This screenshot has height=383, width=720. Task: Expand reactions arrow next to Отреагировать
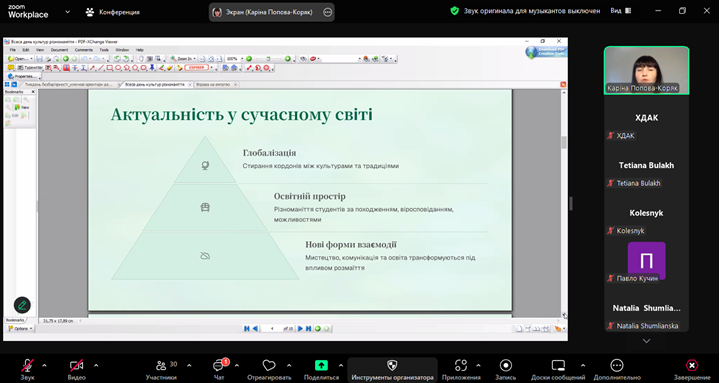[289, 366]
